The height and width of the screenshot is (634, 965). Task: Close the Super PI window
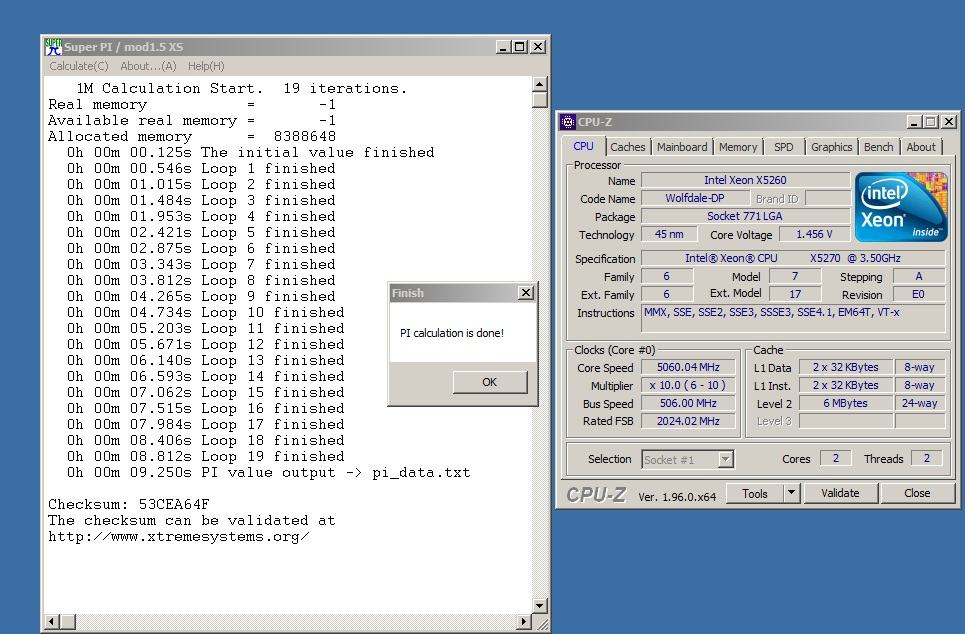(537, 47)
